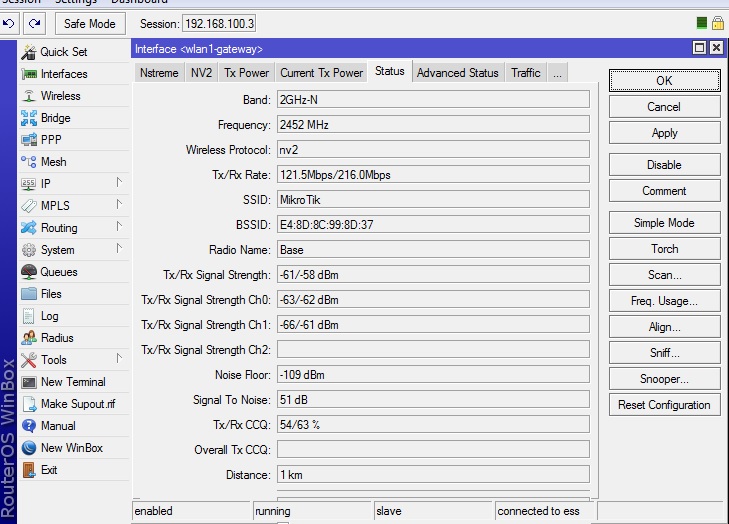The image size is (729, 524).
Task: Open the Scan... button
Action: (664, 275)
